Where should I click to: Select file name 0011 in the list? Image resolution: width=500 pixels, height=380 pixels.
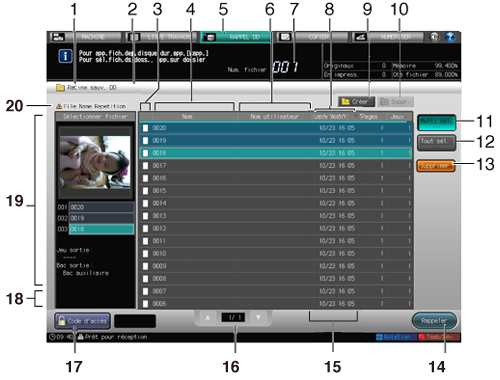point(159,241)
